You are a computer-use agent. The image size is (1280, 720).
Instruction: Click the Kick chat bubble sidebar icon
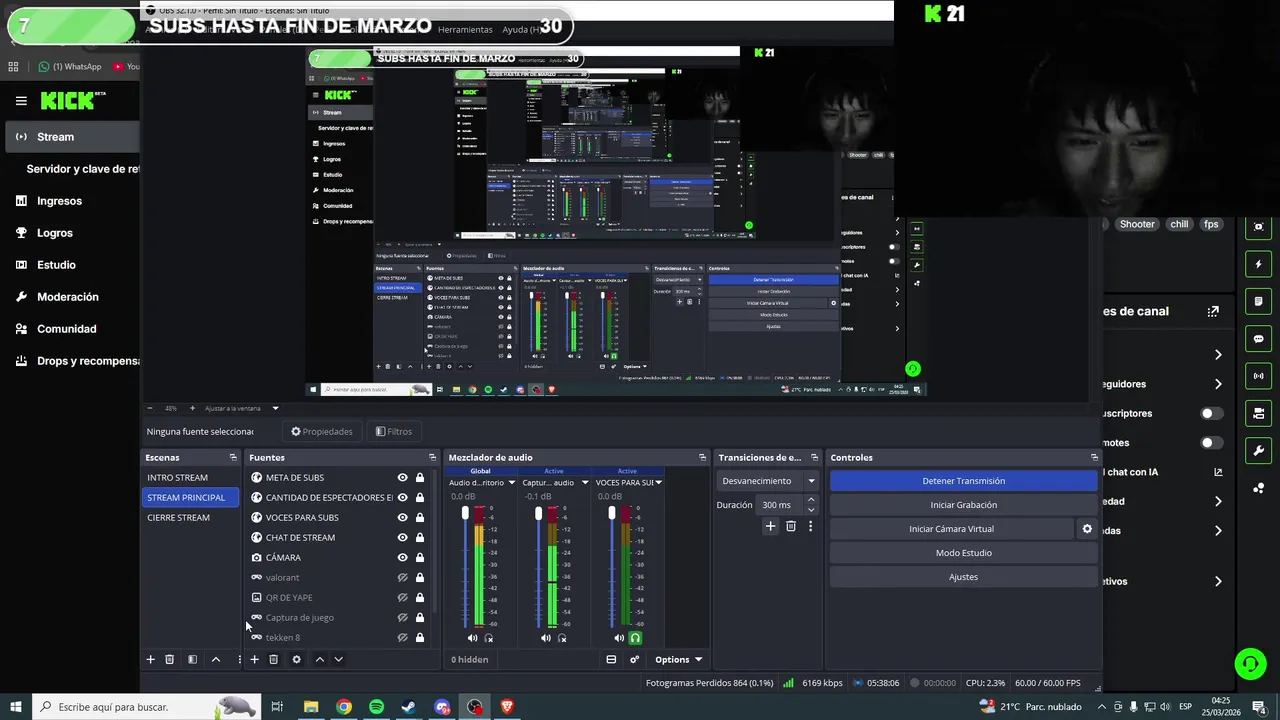[x=1259, y=339]
